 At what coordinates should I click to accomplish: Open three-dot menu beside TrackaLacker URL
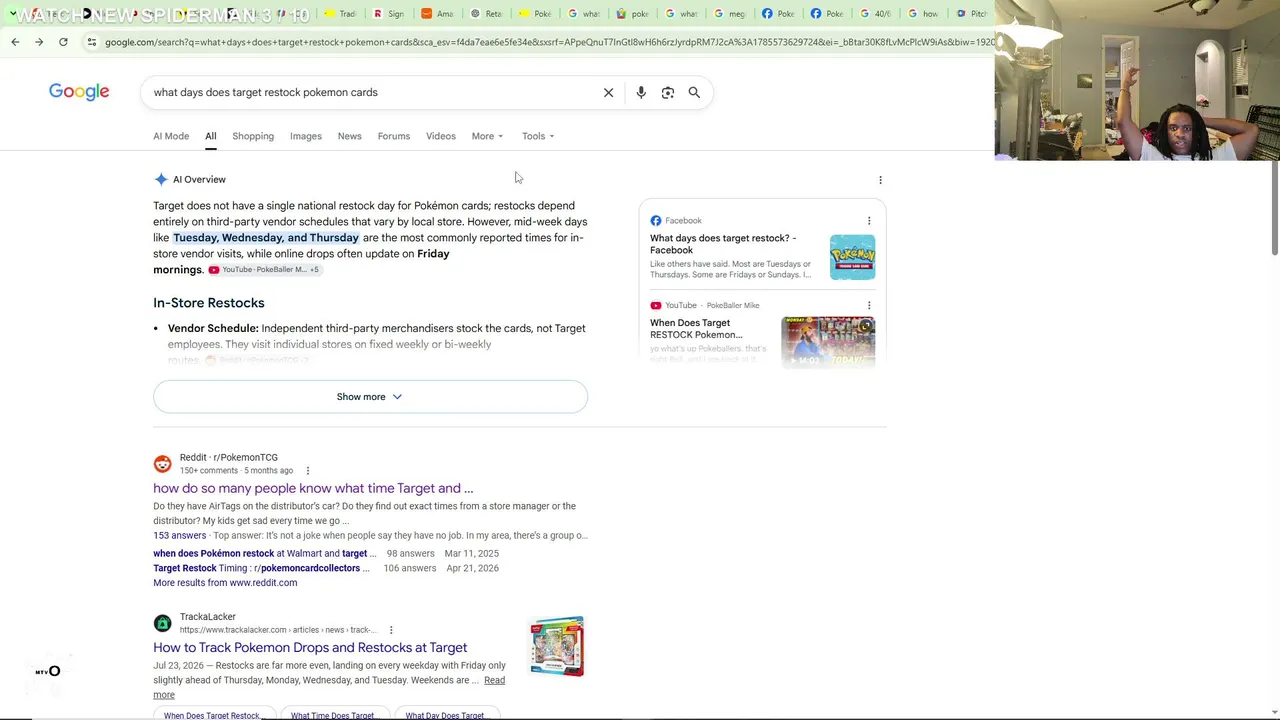click(x=391, y=630)
